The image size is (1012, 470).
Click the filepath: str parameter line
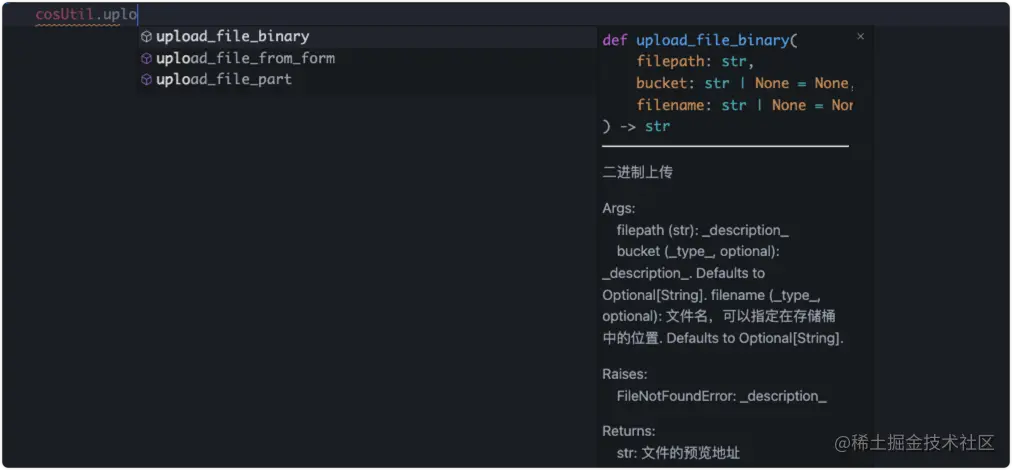click(x=696, y=62)
